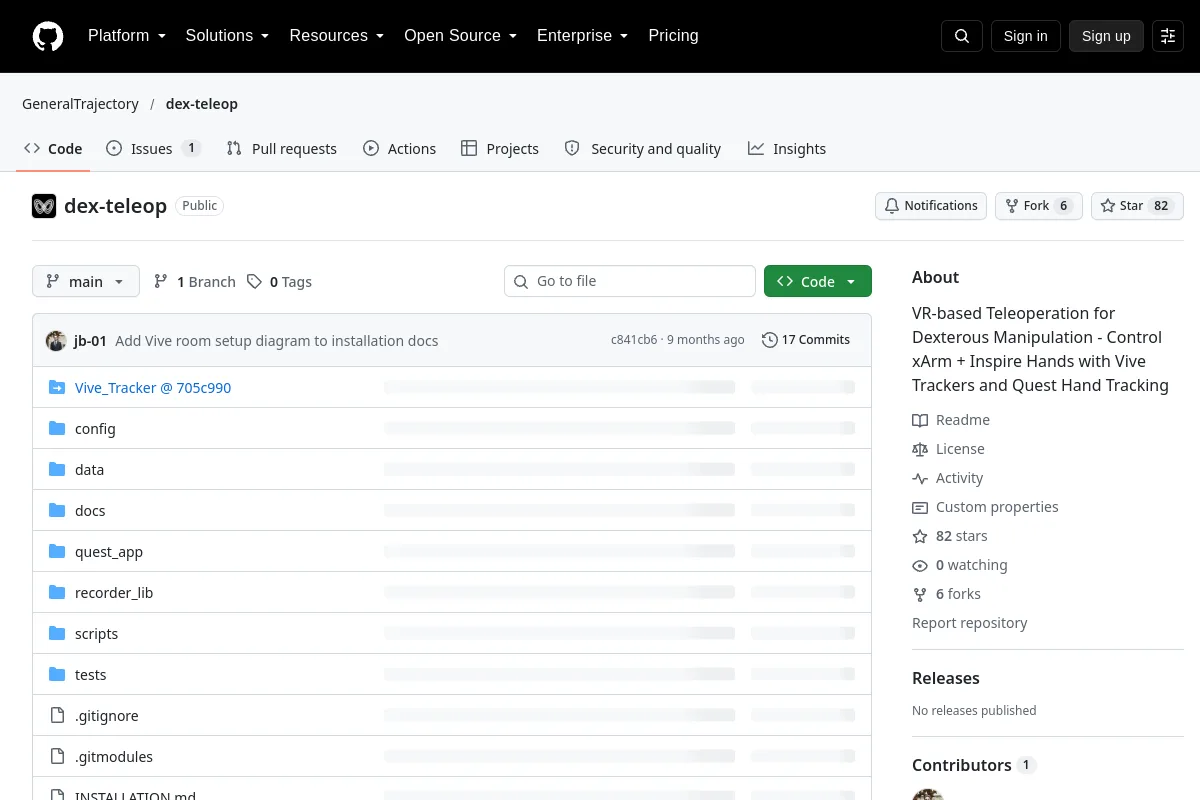The width and height of the screenshot is (1200, 800).
Task: Click the dex-teleop repository avatar icon
Action: coord(44,206)
